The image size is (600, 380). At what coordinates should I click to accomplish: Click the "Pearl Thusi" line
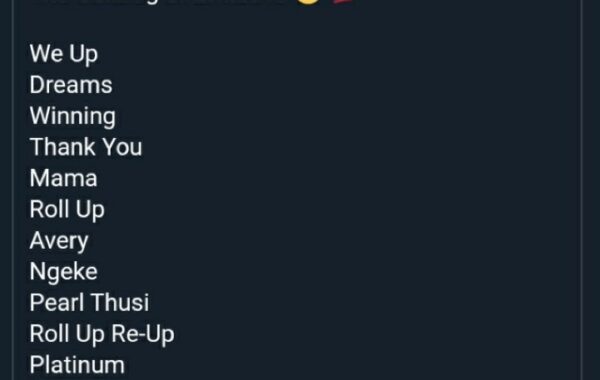click(89, 303)
